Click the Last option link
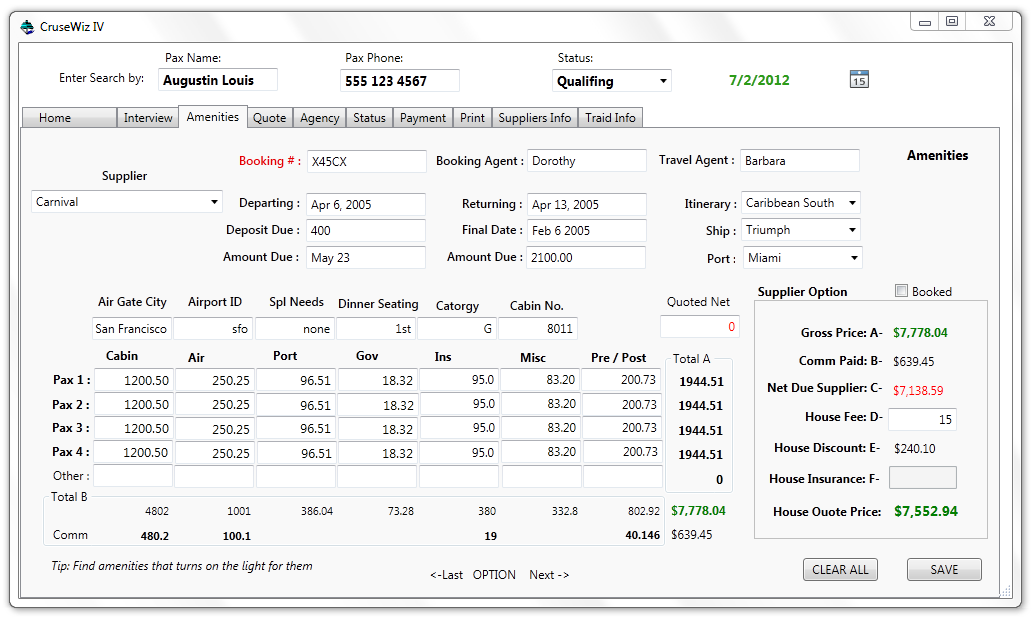Screen dimensions: 1033x617 [x=447, y=575]
